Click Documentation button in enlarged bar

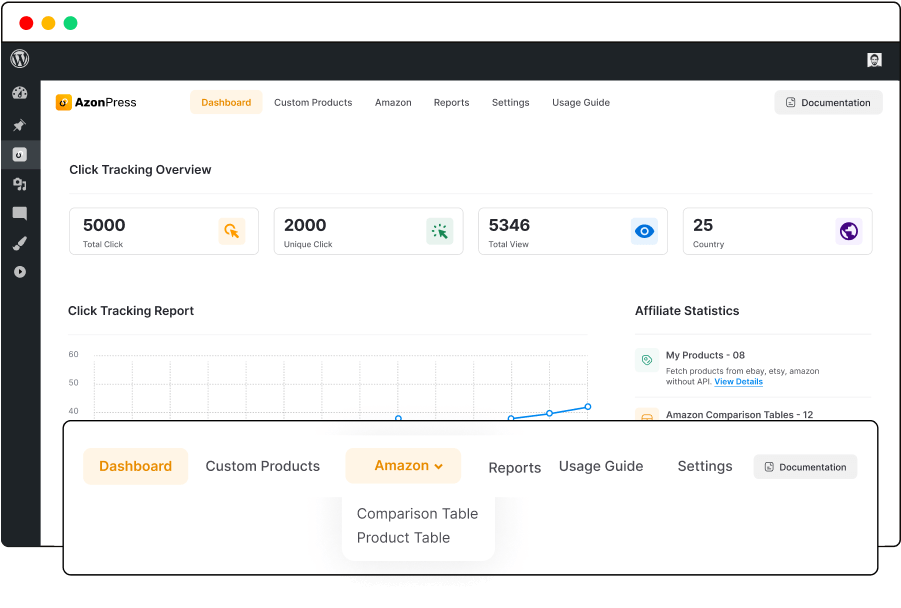805,467
